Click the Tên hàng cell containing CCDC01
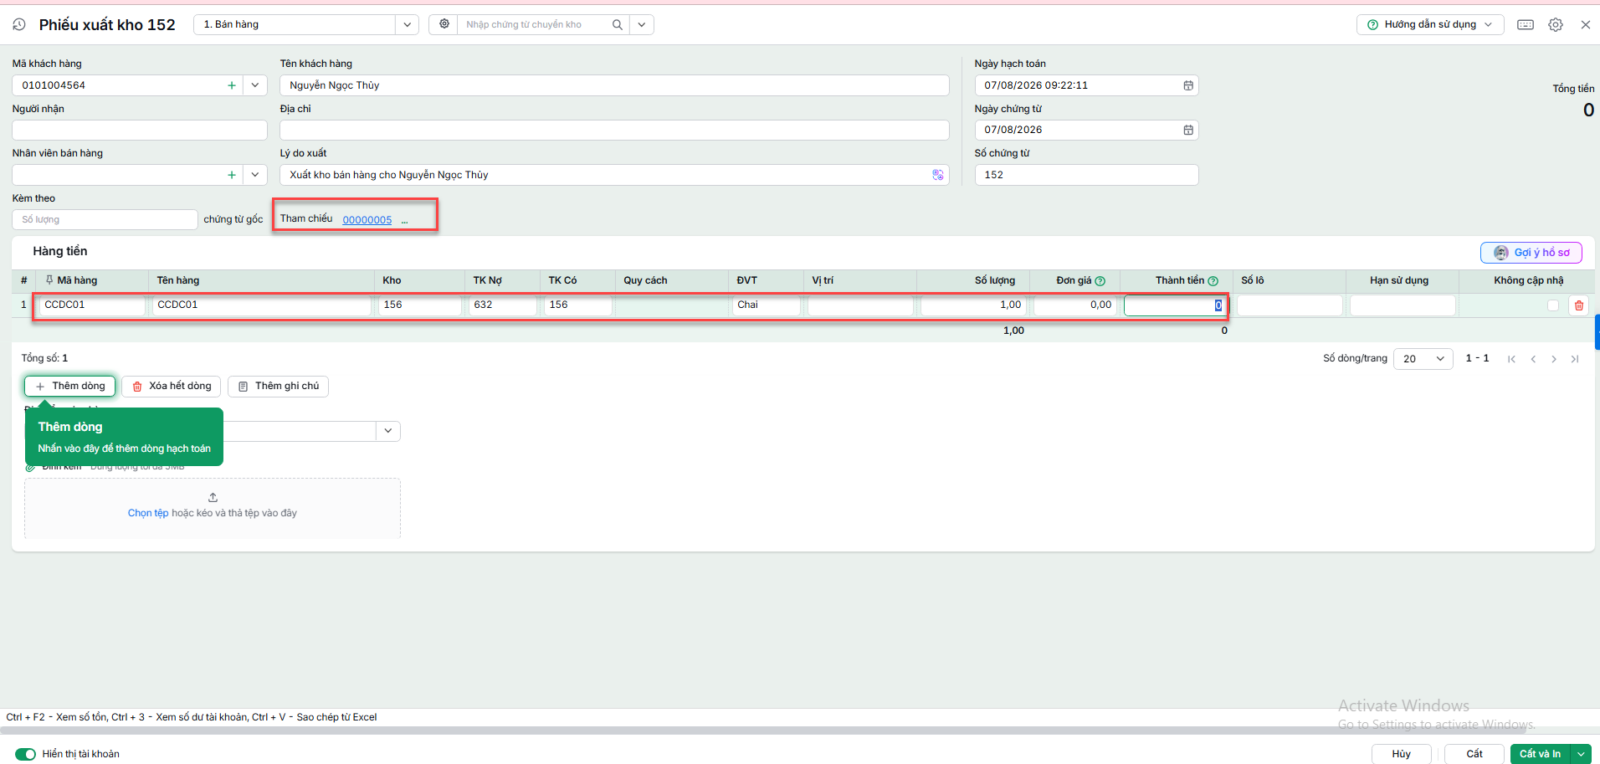1600x764 pixels. [x=262, y=305]
